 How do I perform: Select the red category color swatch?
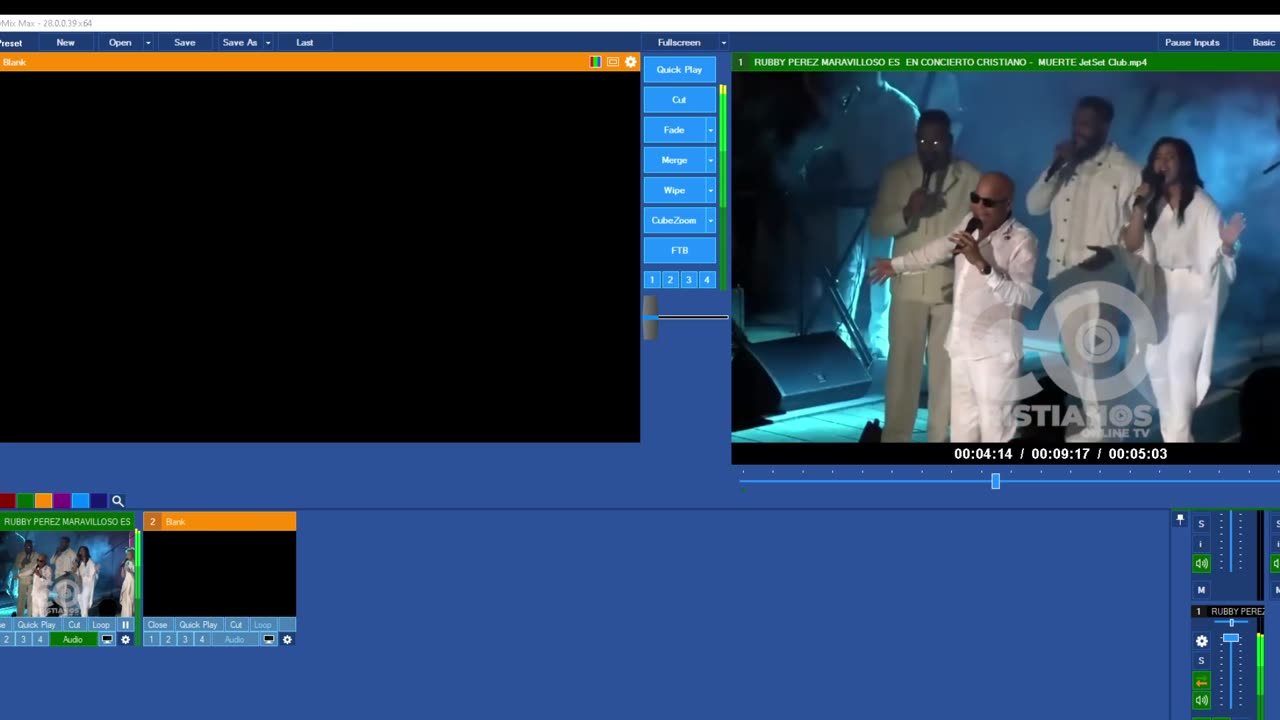[7, 501]
